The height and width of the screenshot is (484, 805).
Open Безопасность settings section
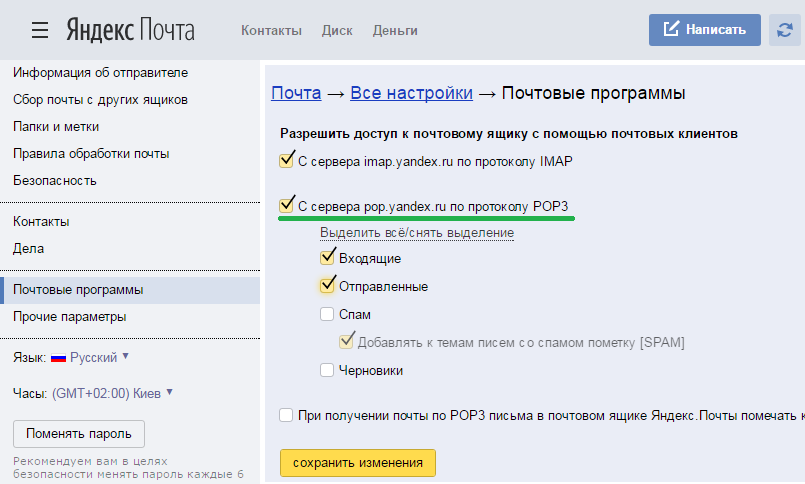54,180
